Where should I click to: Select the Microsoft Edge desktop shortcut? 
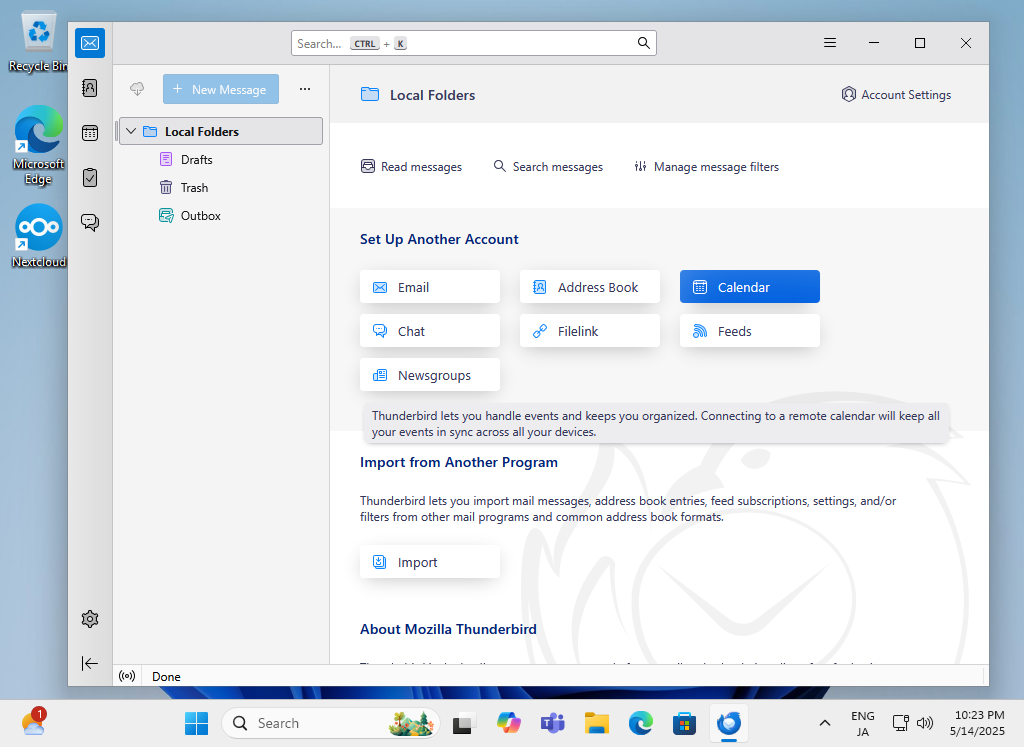[39, 145]
